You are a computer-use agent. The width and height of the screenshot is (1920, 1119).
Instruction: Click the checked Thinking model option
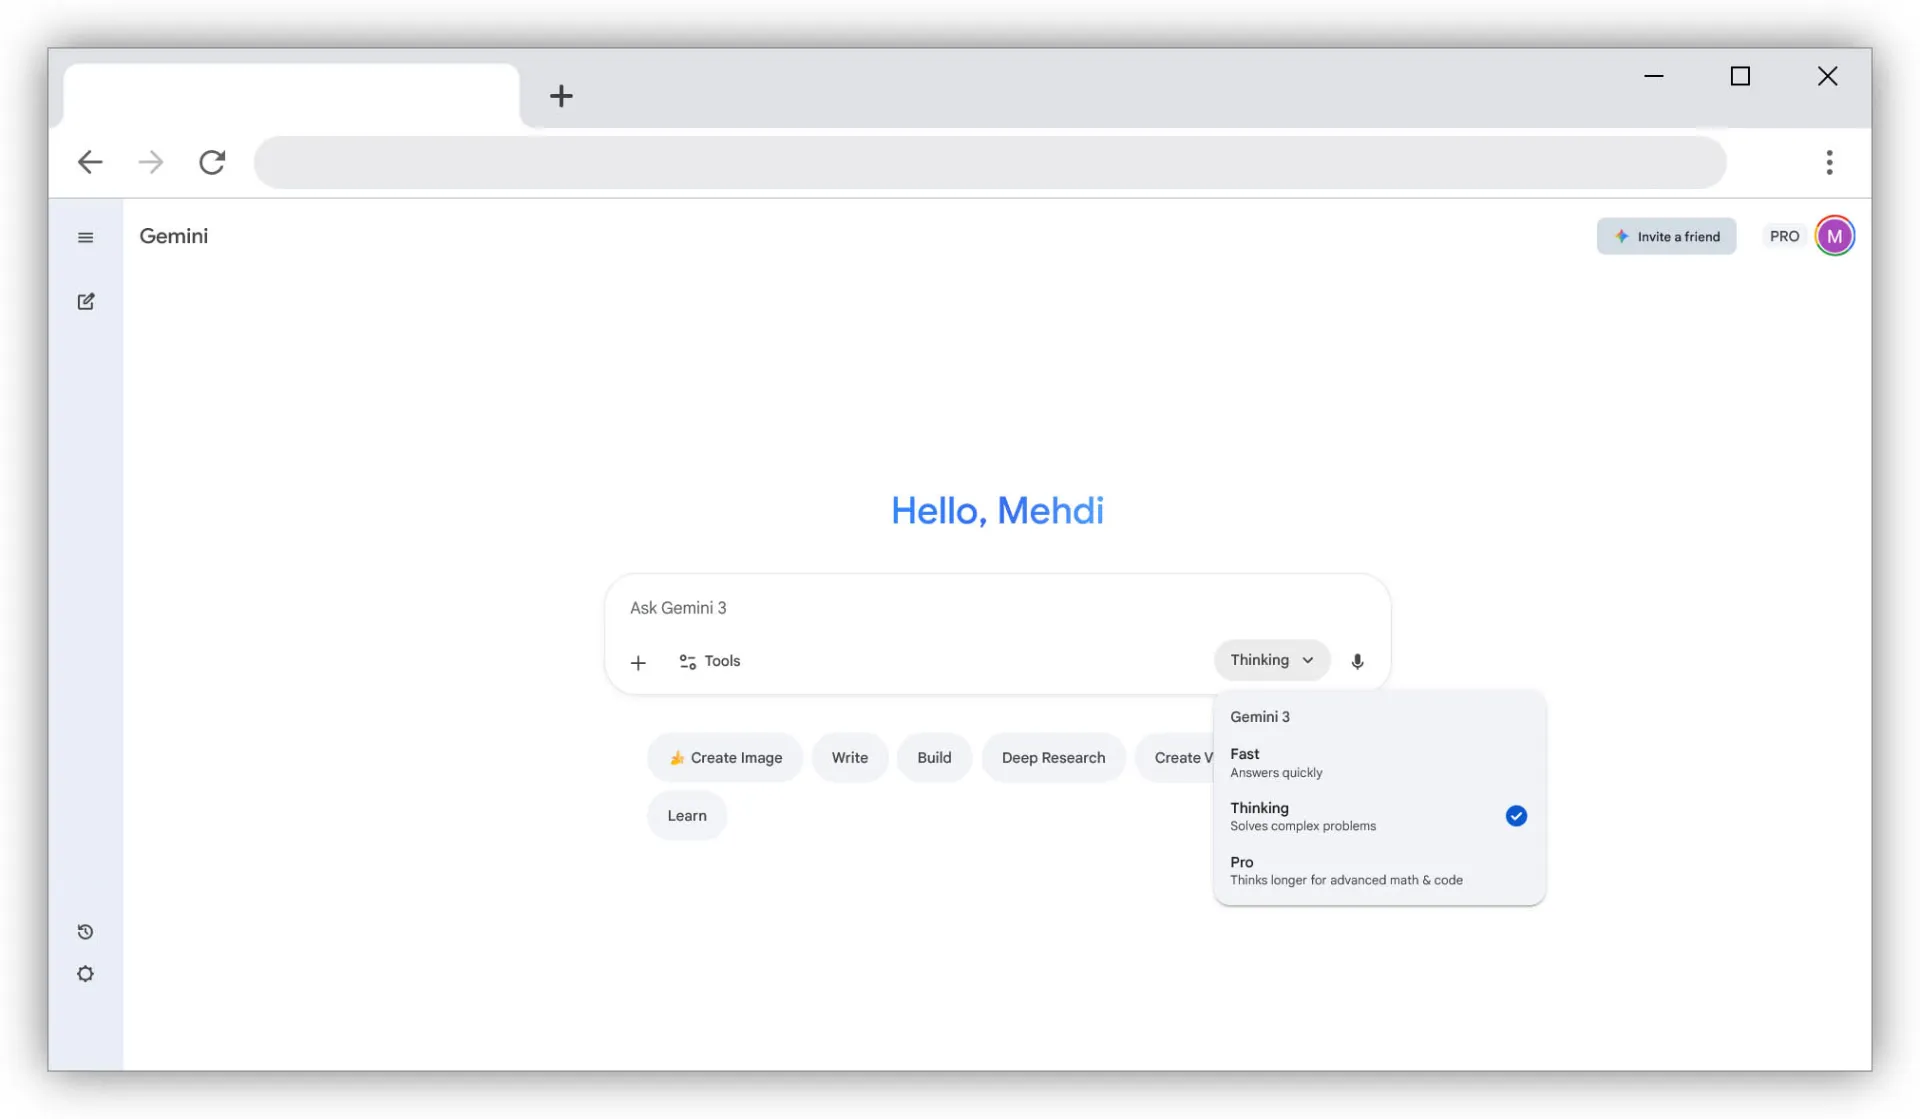click(1378, 816)
